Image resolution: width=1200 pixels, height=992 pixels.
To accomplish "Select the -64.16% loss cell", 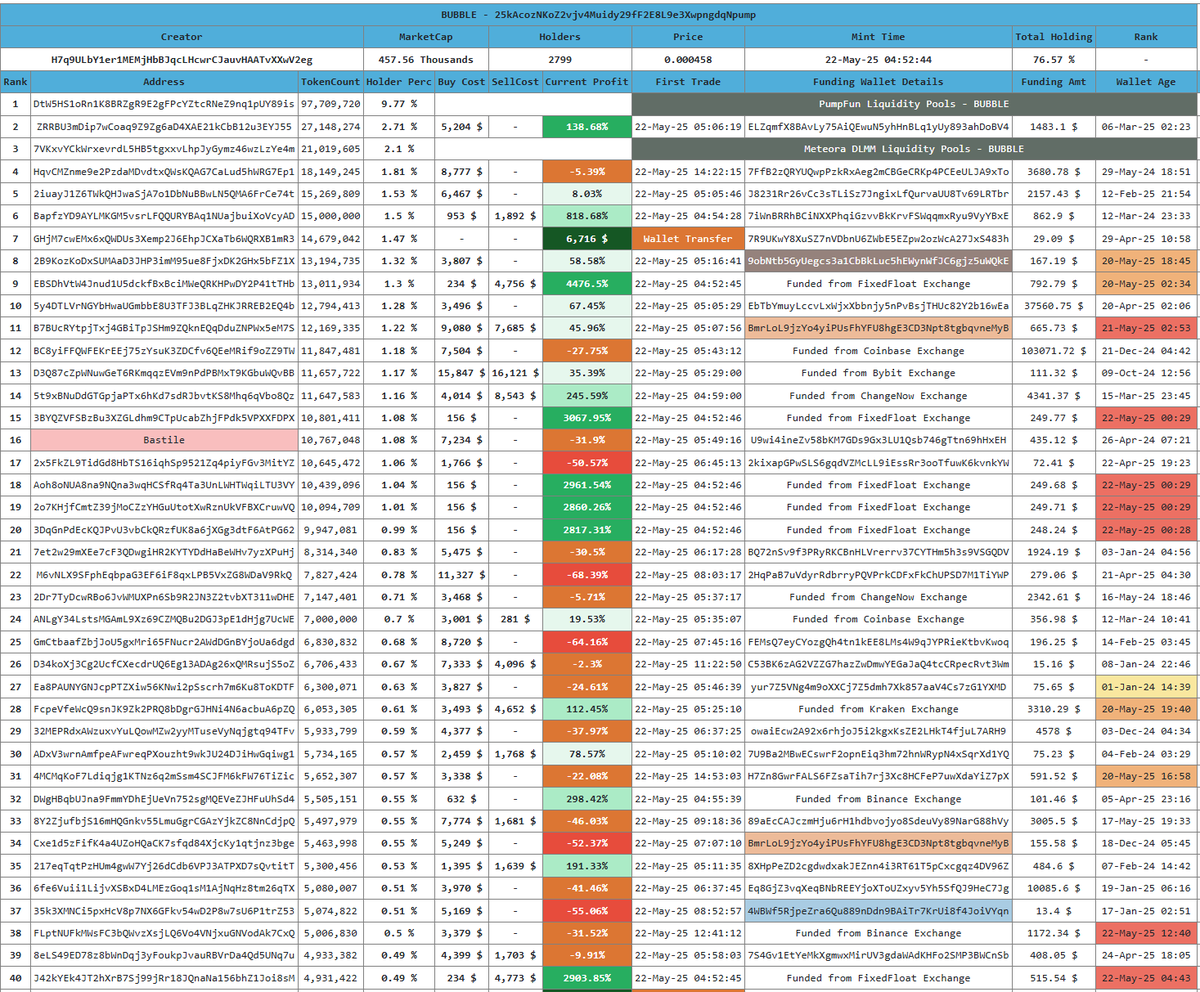I will pos(586,642).
